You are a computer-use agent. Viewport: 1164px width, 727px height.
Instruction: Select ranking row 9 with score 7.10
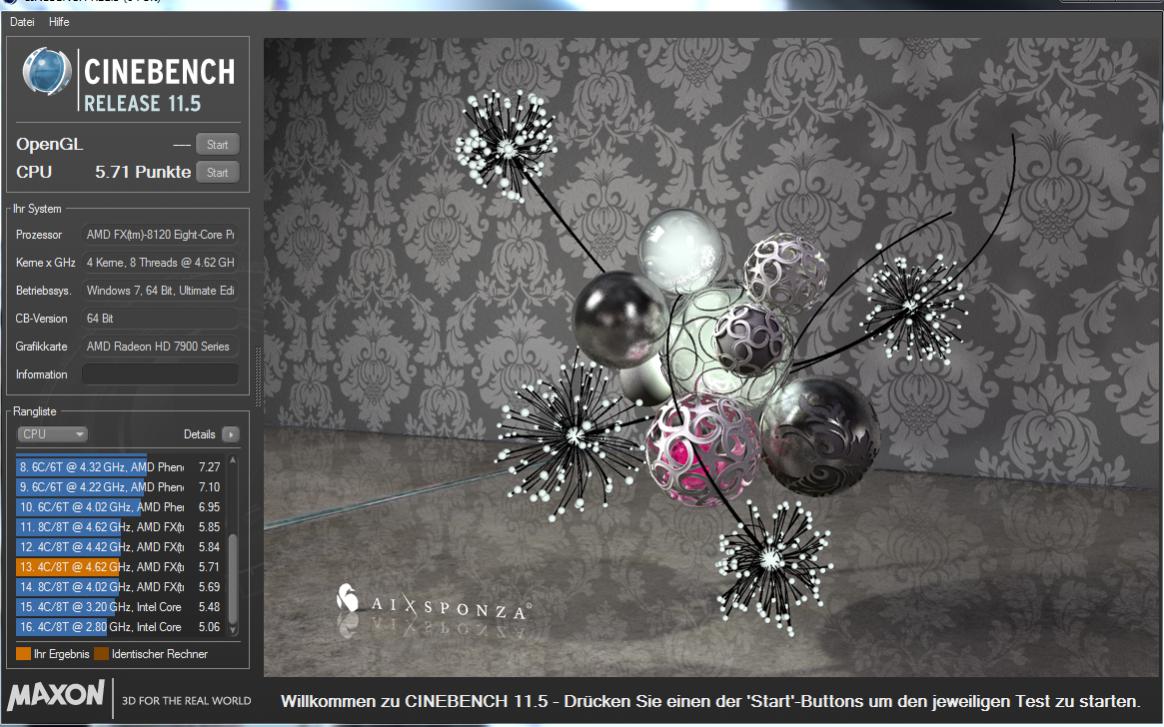point(120,487)
